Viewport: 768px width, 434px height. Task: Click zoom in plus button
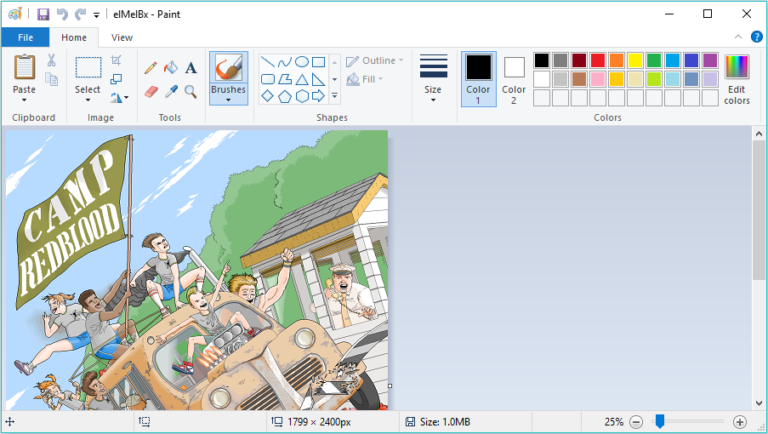point(740,422)
